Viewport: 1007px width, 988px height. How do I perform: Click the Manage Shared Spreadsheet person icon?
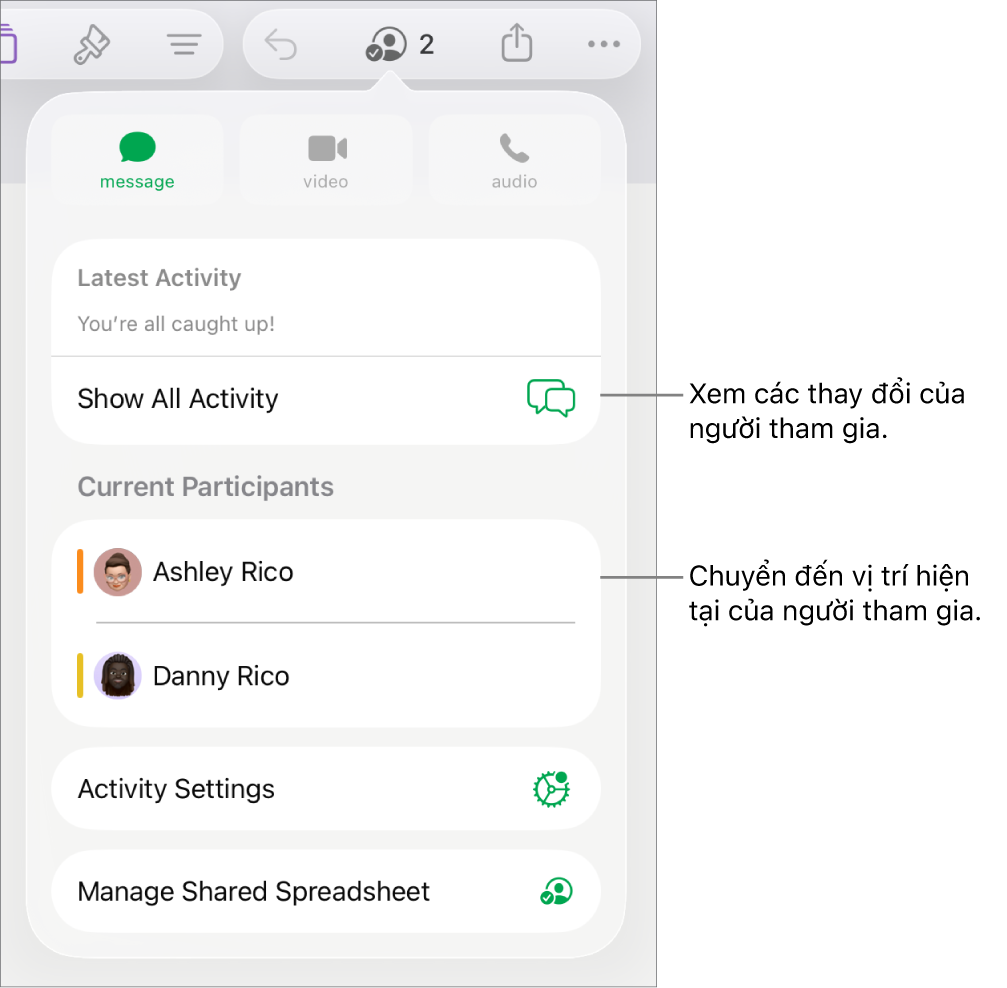click(x=556, y=892)
